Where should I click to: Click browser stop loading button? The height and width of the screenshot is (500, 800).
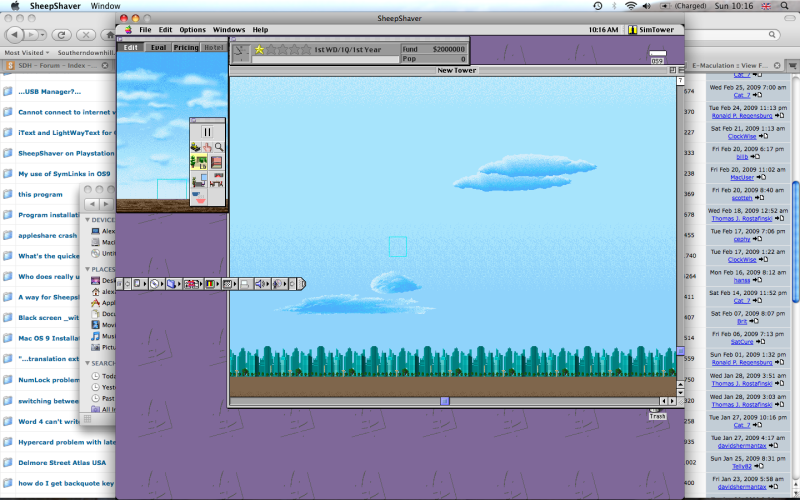click(86, 35)
